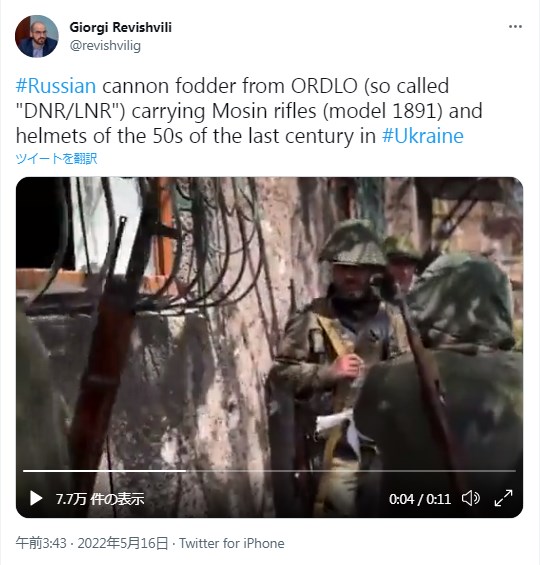This screenshot has height=565, width=540.
Task: Mute the video with the speaker icon
Action: pyautogui.click(x=471, y=499)
